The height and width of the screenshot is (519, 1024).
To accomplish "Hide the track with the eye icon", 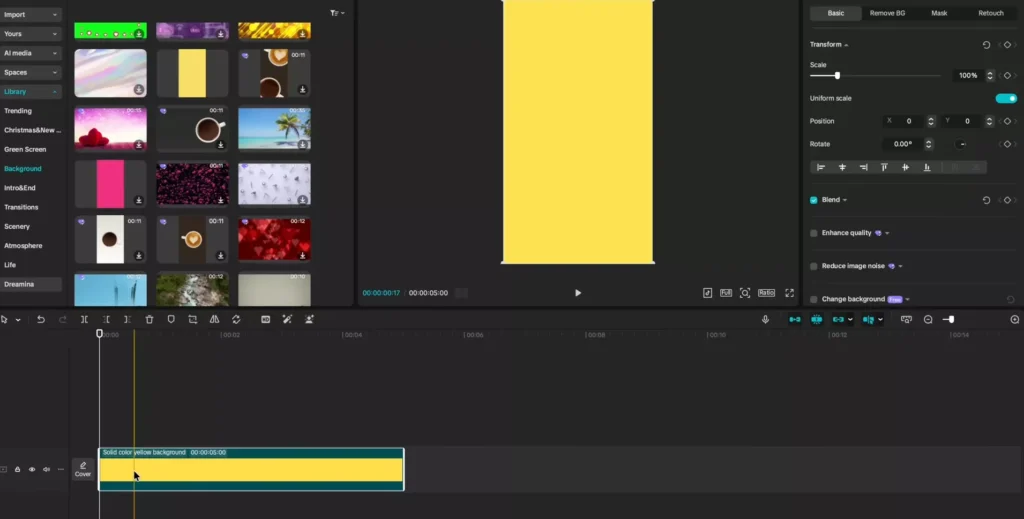I will click(32, 469).
